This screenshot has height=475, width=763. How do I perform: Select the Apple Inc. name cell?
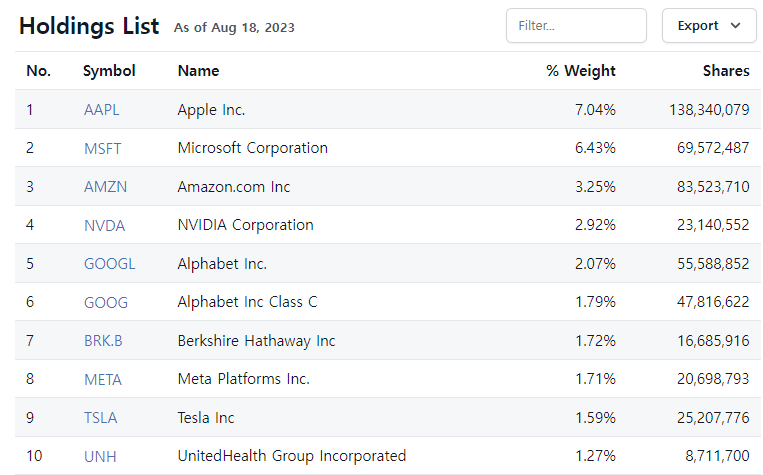coord(211,110)
